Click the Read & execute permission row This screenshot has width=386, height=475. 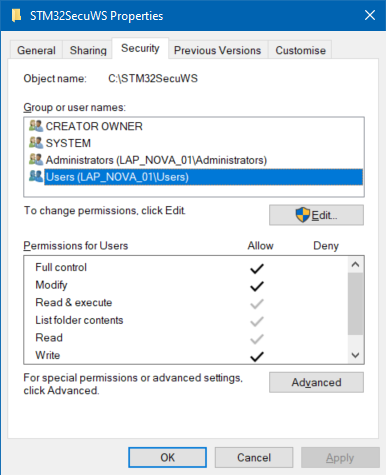pos(186,302)
